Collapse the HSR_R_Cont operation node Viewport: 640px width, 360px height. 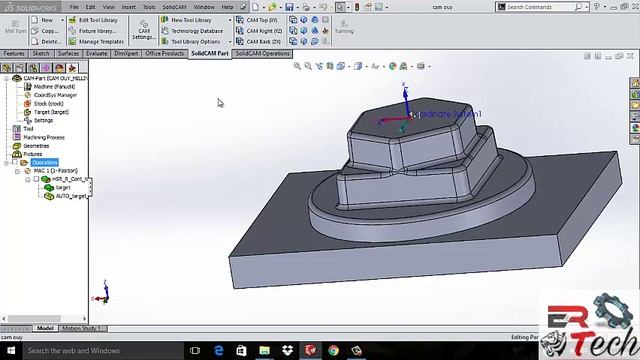[x=28, y=180]
